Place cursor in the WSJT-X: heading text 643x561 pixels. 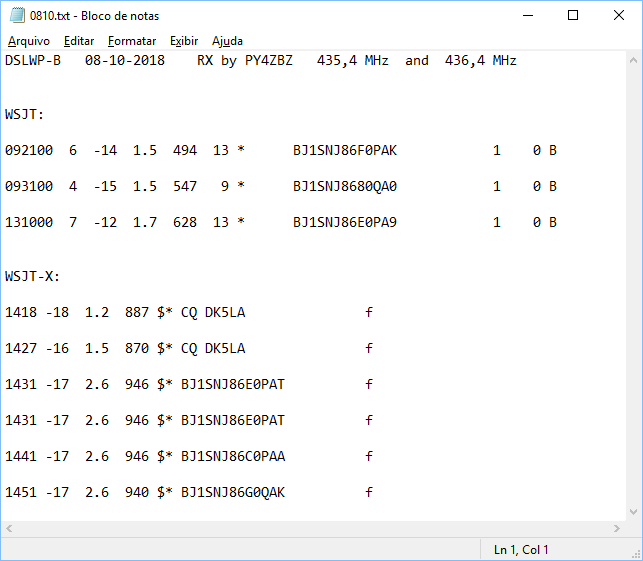click(x=32, y=276)
